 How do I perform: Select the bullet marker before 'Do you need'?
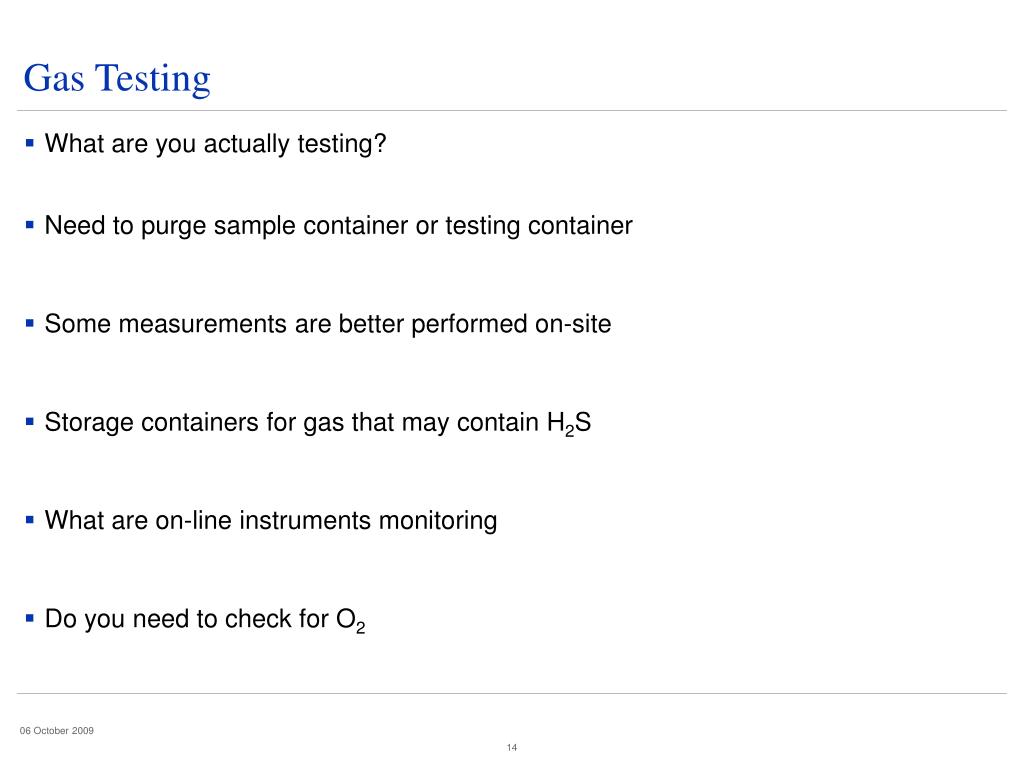point(29,618)
